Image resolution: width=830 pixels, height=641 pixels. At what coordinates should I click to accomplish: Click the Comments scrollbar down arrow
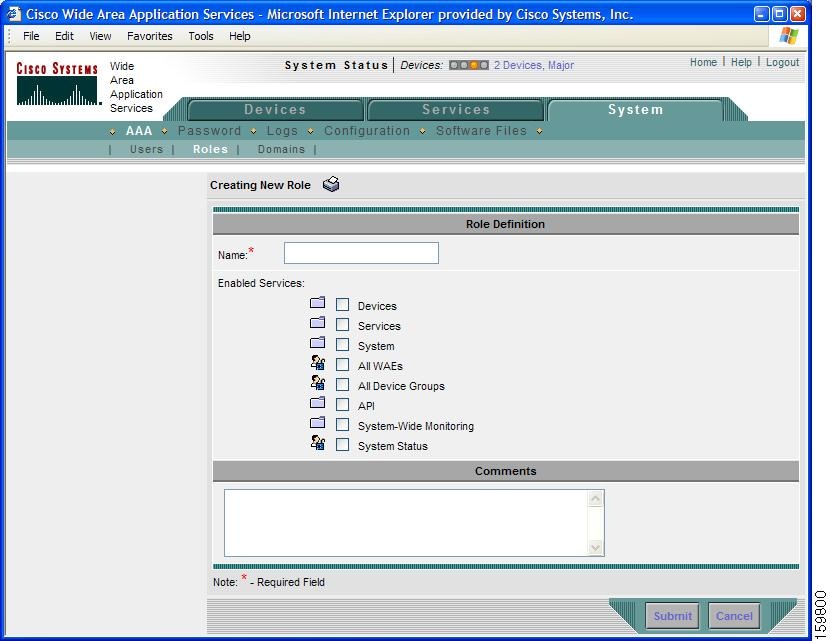click(x=596, y=547)
